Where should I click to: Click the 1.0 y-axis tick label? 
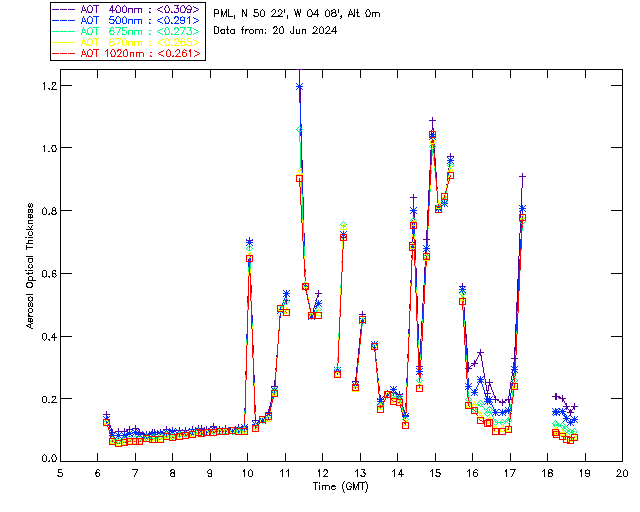click(49, 148)
